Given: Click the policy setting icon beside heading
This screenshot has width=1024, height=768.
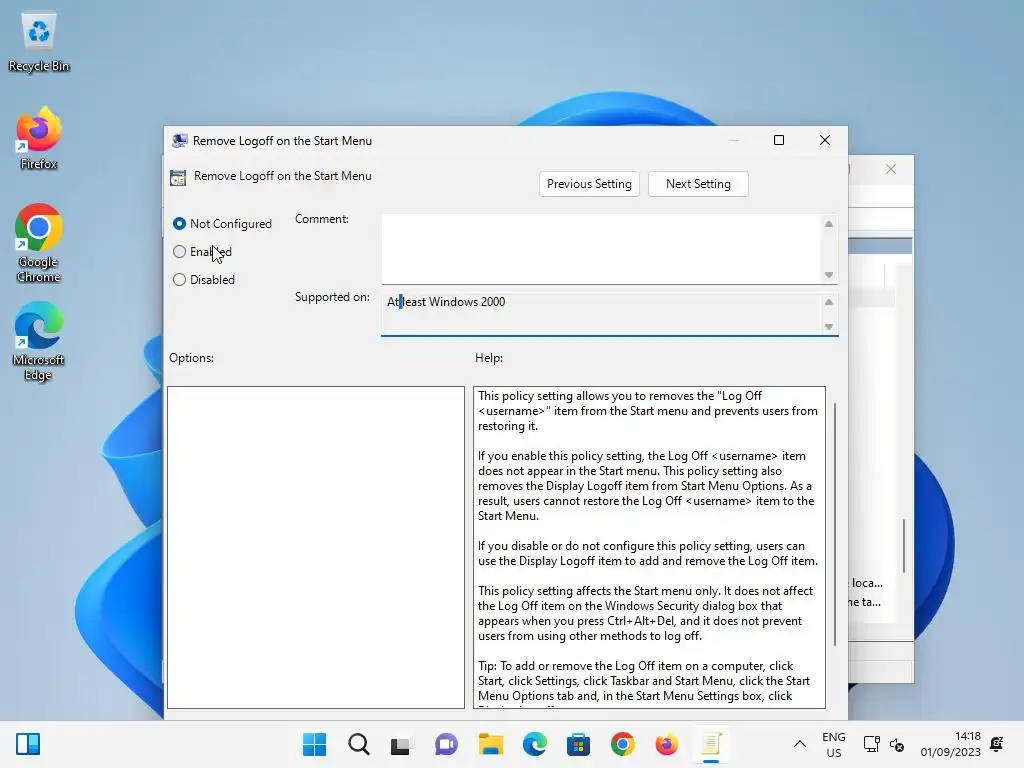Looking at the screenshot, I should pos(178,177).
